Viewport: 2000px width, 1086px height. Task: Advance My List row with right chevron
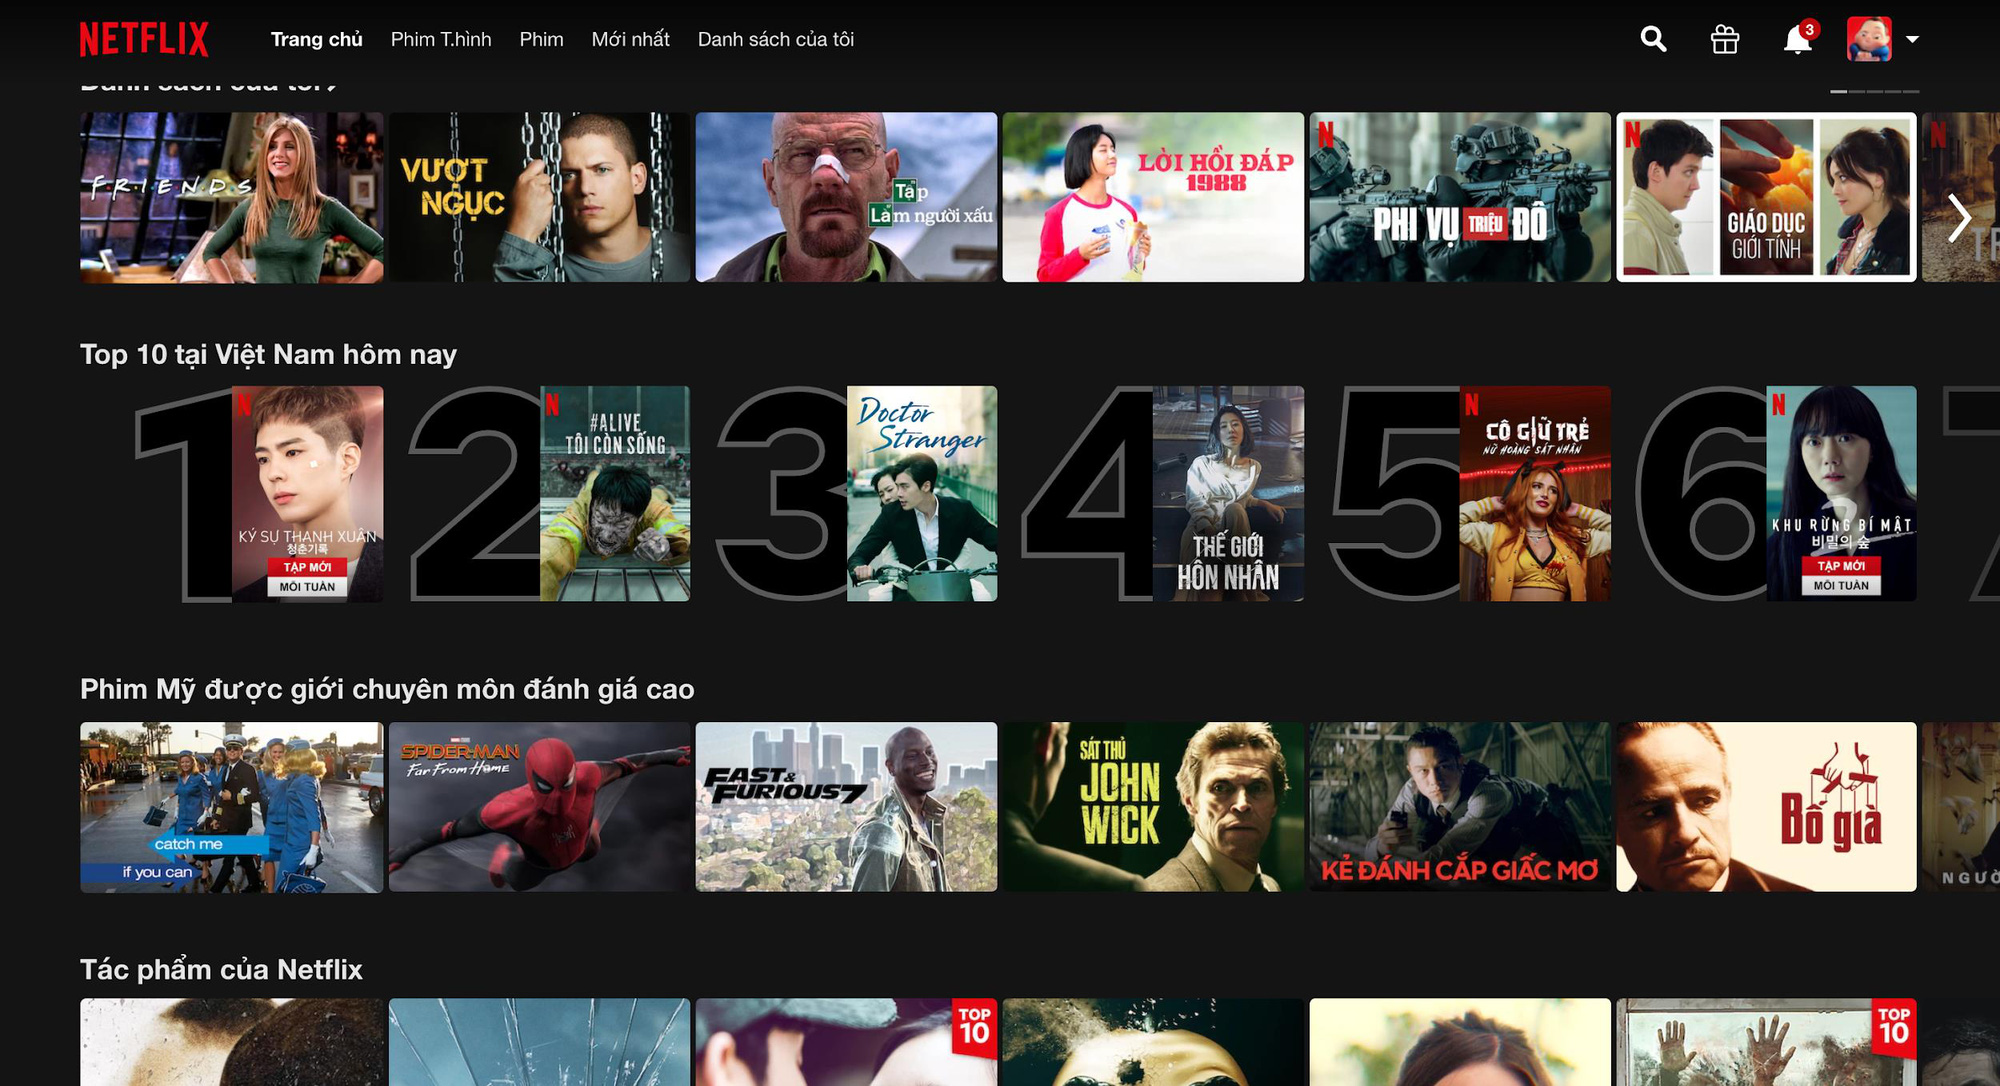click(1960, 218)
